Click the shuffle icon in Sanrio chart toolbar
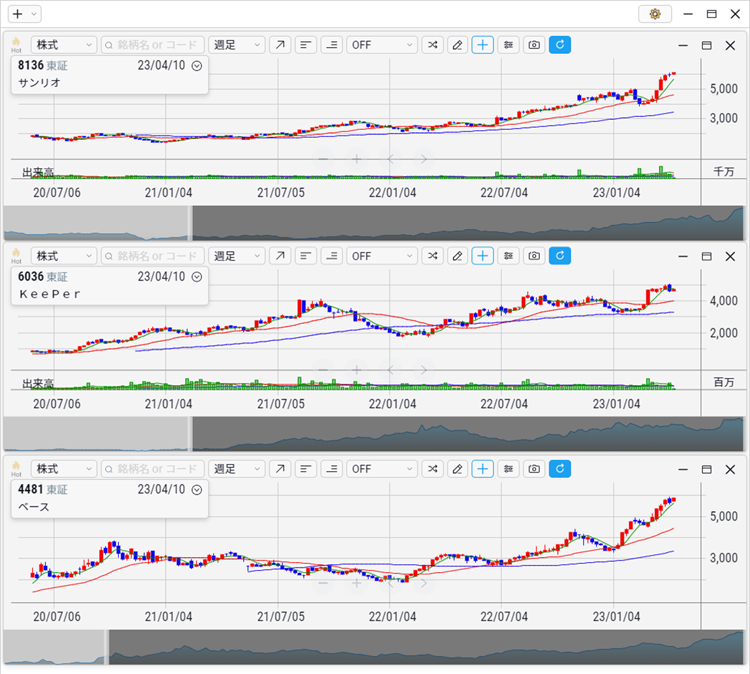Viewport: 750px width, 674px height. [432, 45]
